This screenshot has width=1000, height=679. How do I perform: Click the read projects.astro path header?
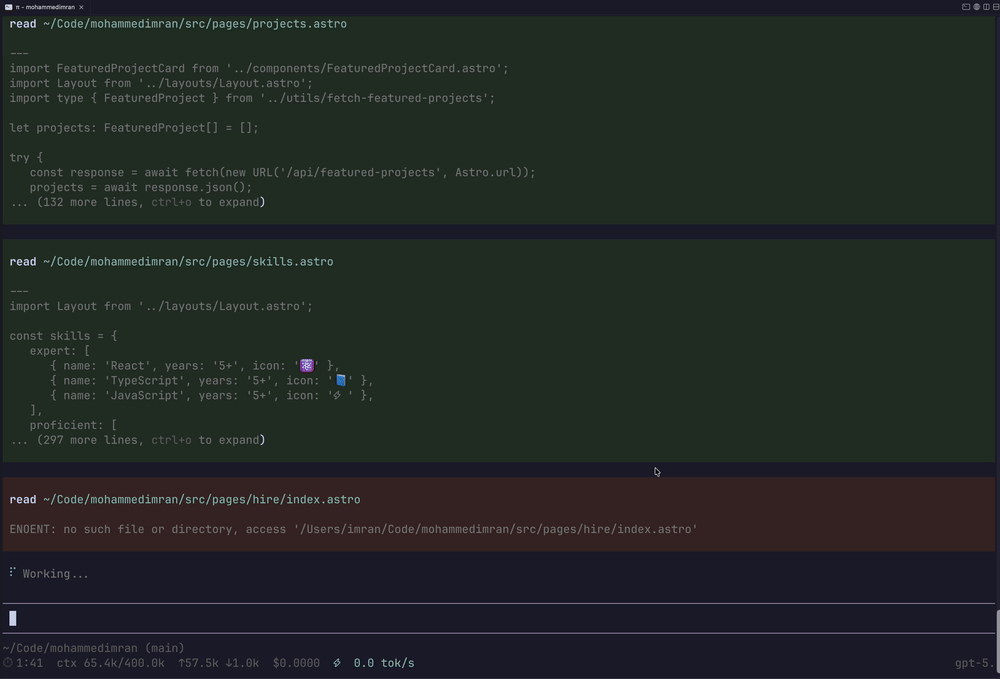[x=178, y=24]
